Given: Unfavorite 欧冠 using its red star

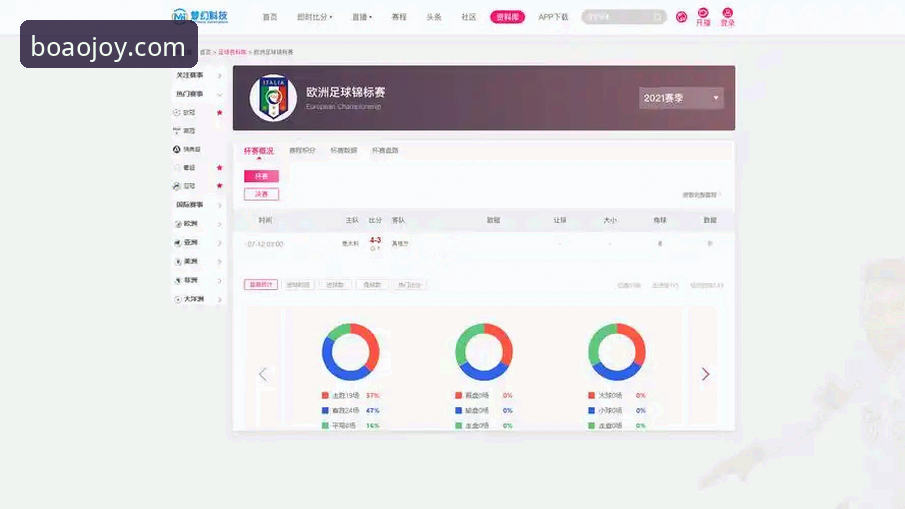Looking at the screenshot, I should click(x=219, y=113).
